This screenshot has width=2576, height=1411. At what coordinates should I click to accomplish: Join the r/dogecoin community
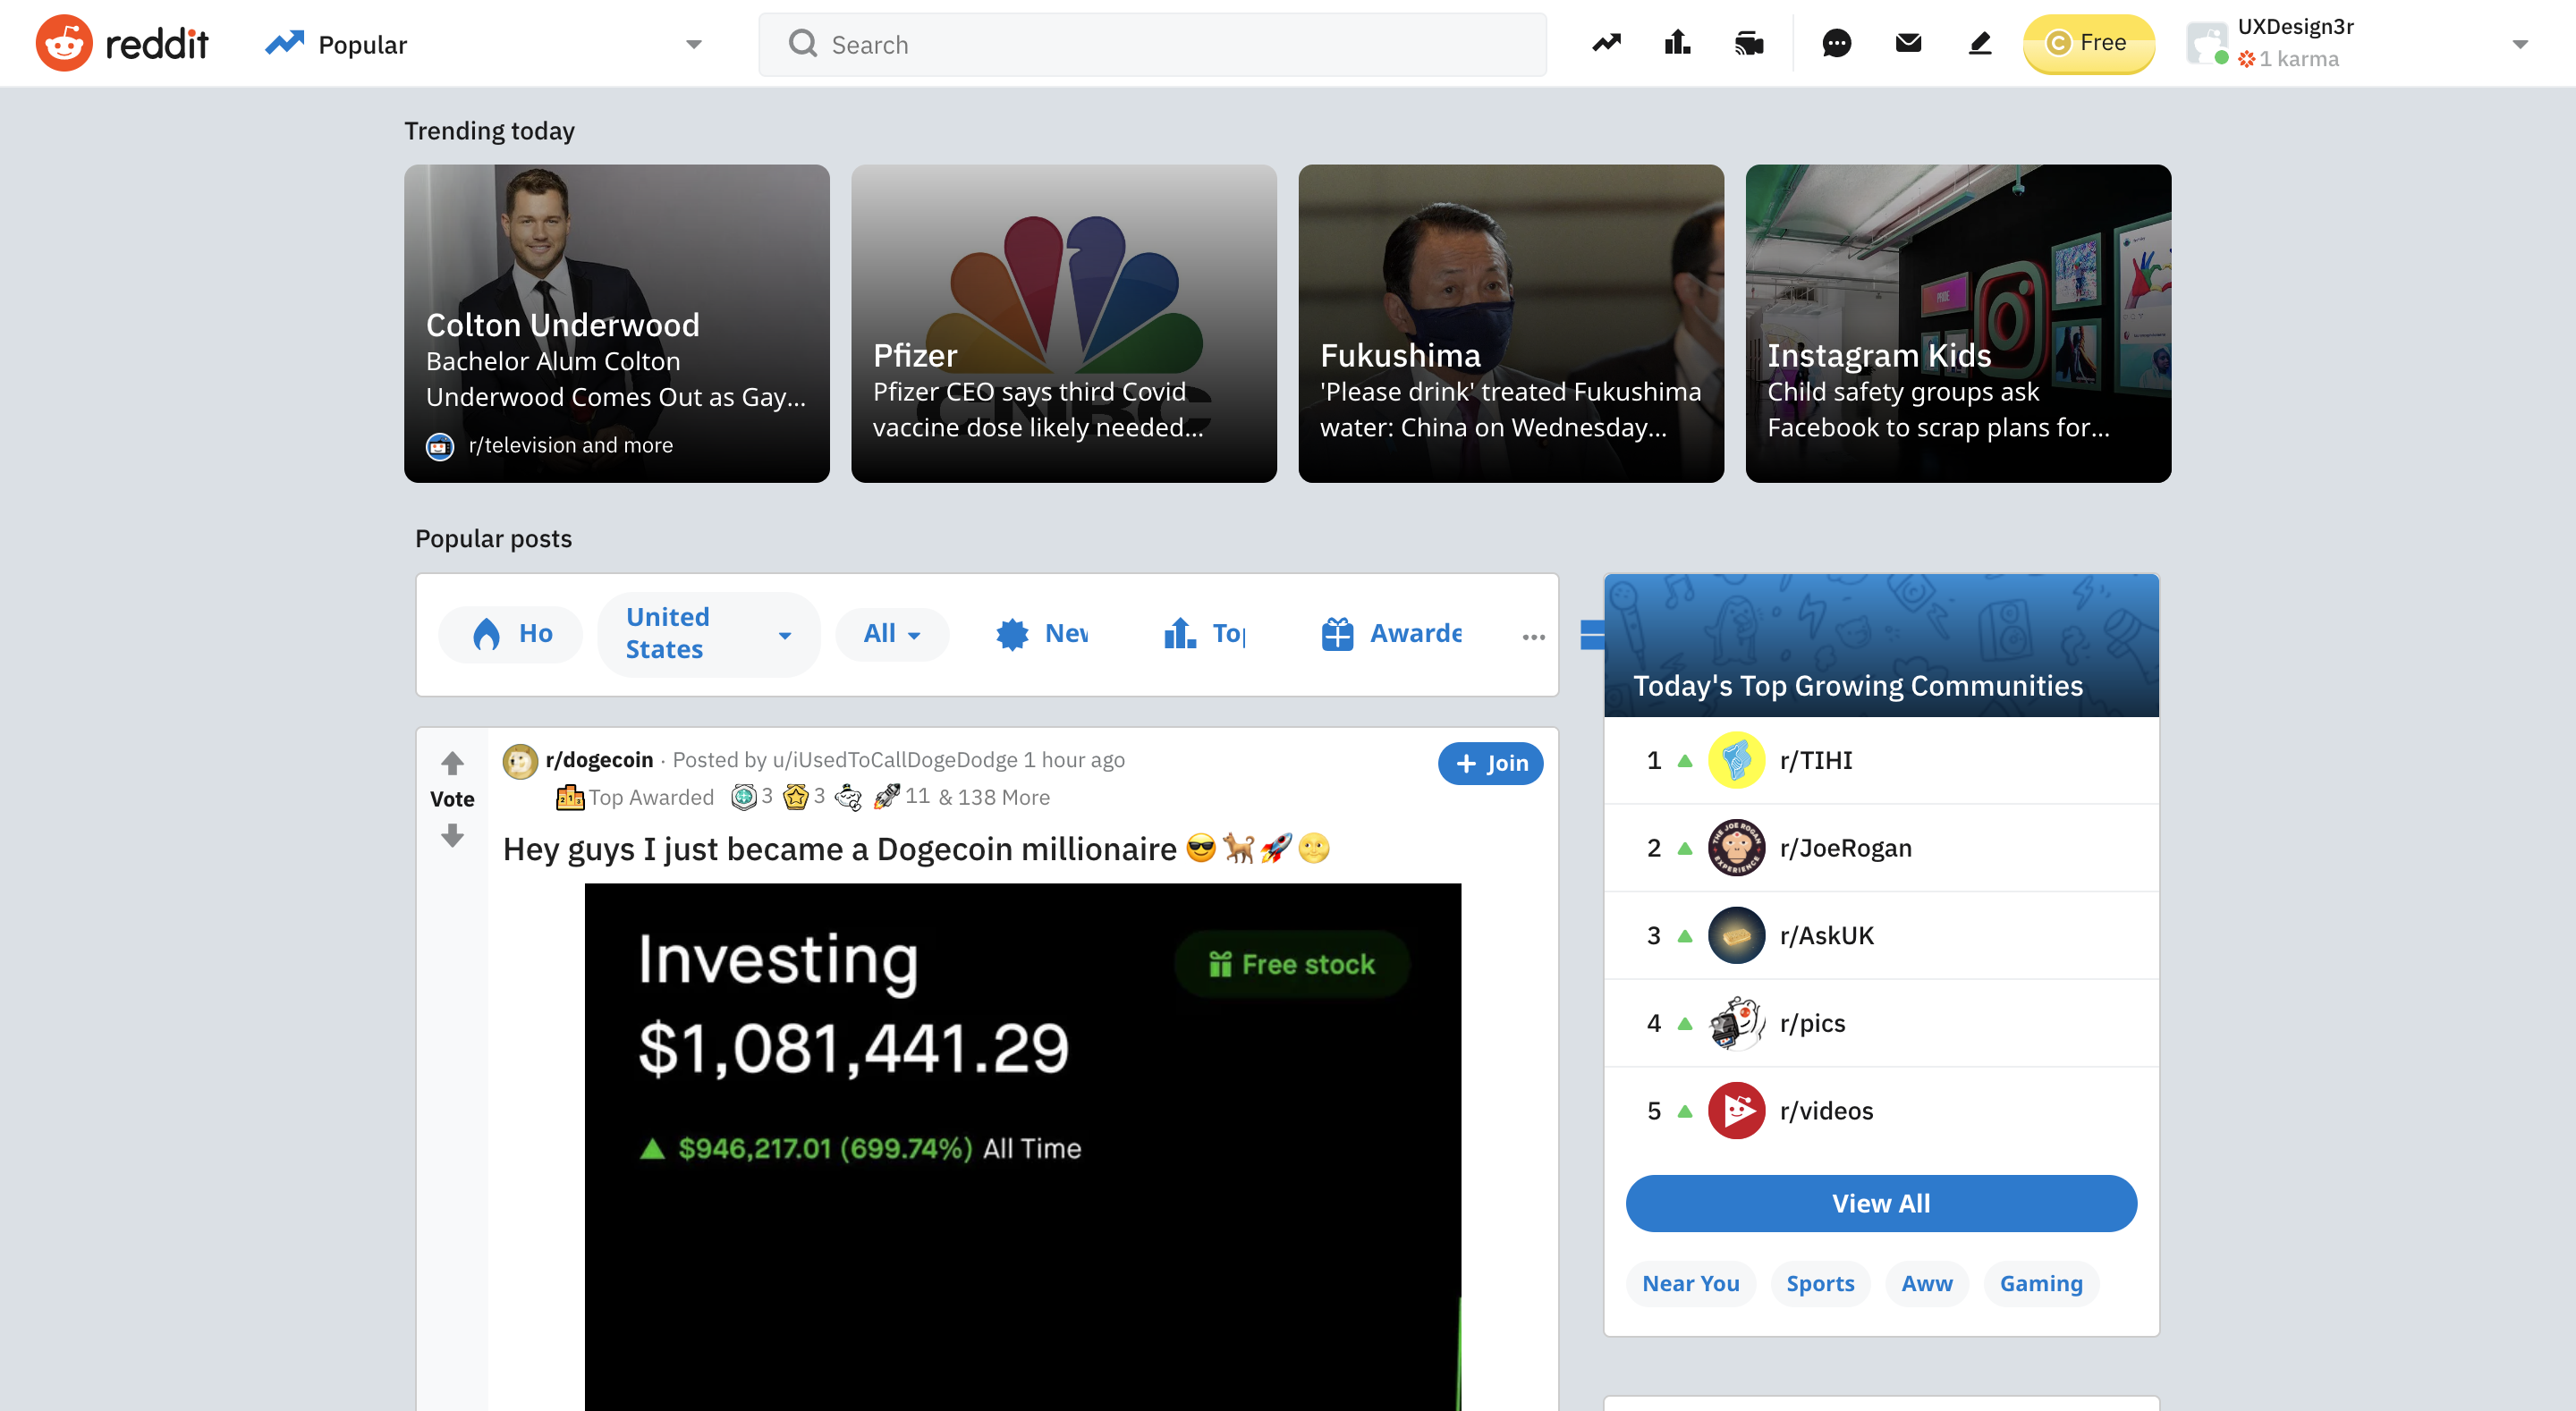(1490, 763)
